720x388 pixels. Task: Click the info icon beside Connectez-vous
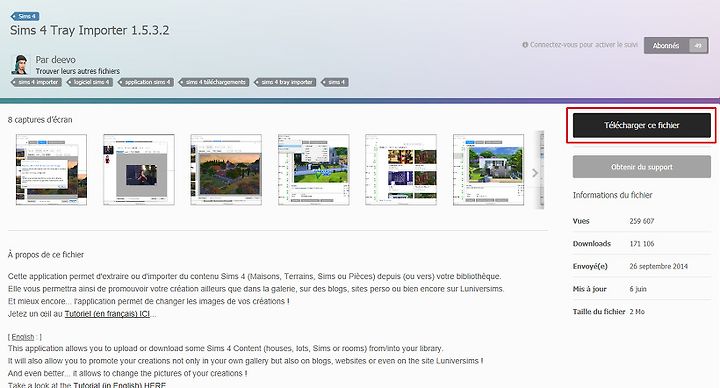(x=525, y=45)
